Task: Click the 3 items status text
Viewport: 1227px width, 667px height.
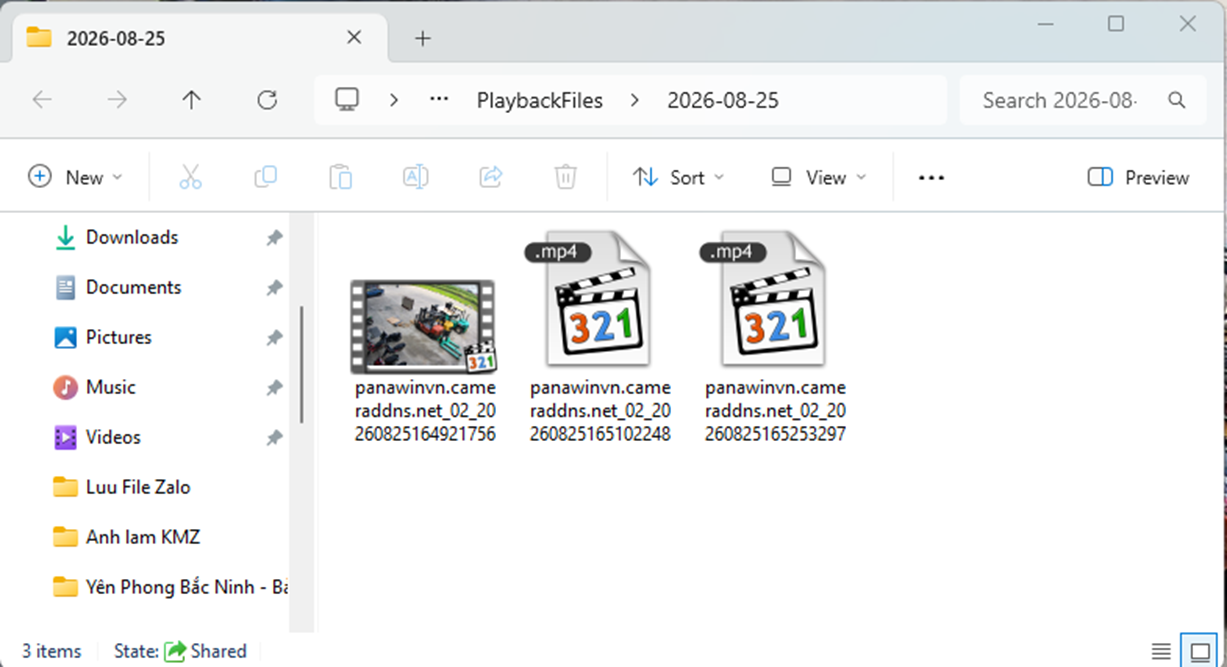Action: pyautogui.click(x=52, y=651)
